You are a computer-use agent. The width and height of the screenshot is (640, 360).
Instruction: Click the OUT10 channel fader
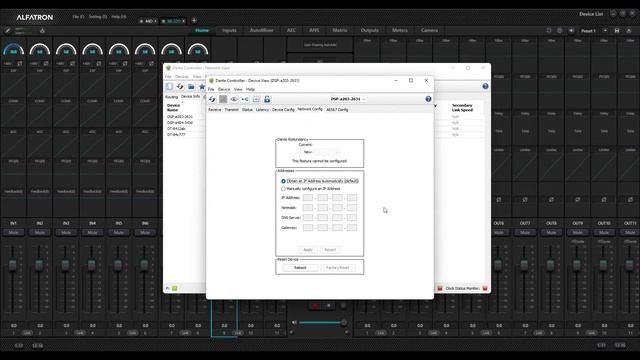point(603,266)
